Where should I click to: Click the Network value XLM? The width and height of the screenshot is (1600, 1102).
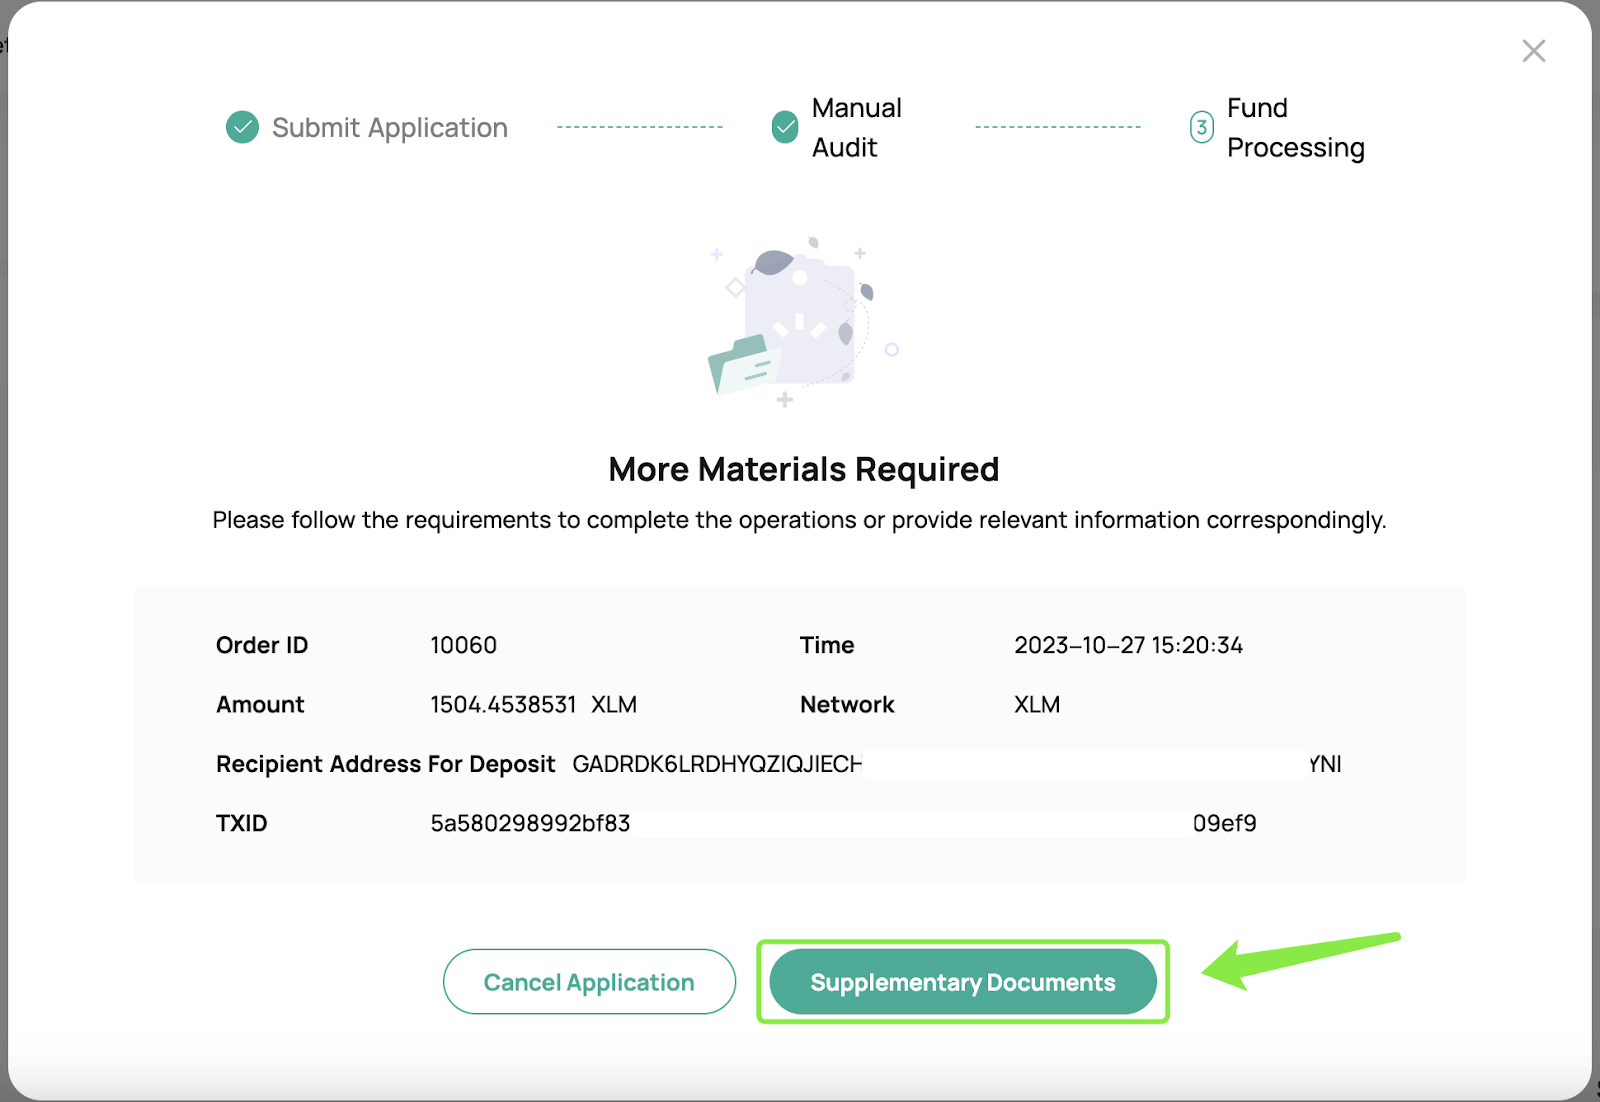[x=1036, y=704]
